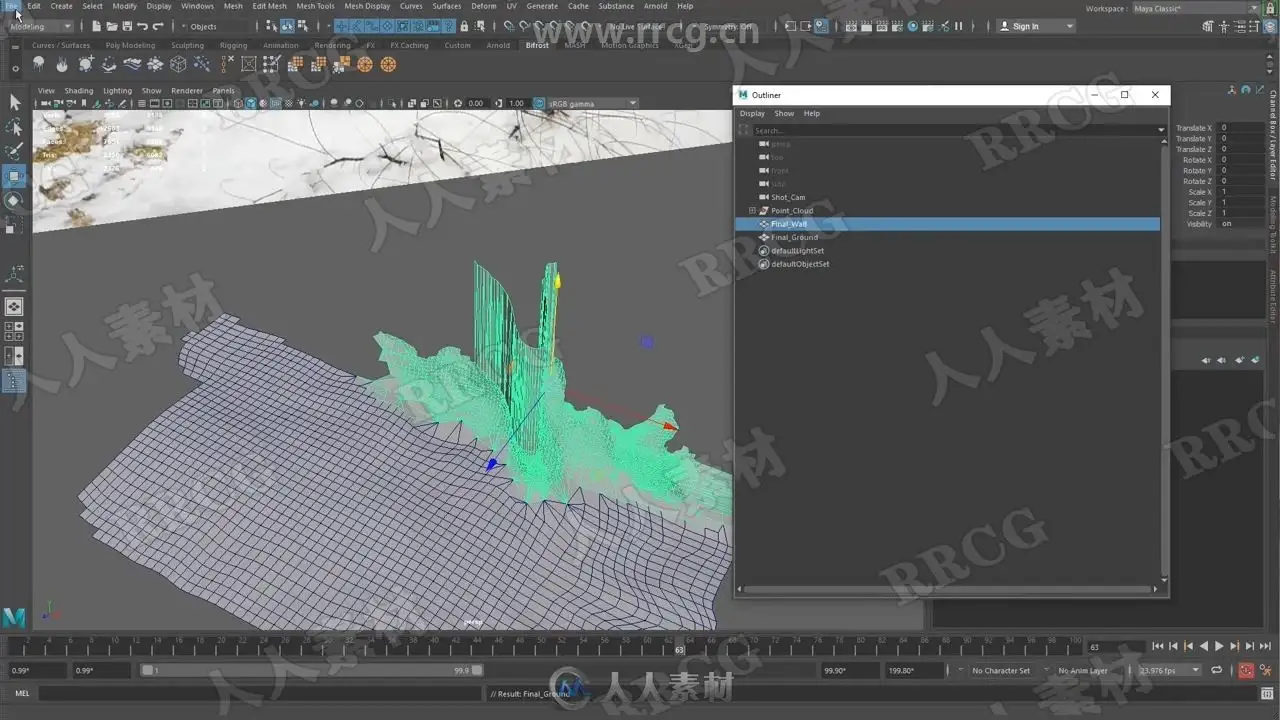Choose the Lasso Select tool in the toolbox
Screen dimensions: 1280x720
tap(14, 127)
